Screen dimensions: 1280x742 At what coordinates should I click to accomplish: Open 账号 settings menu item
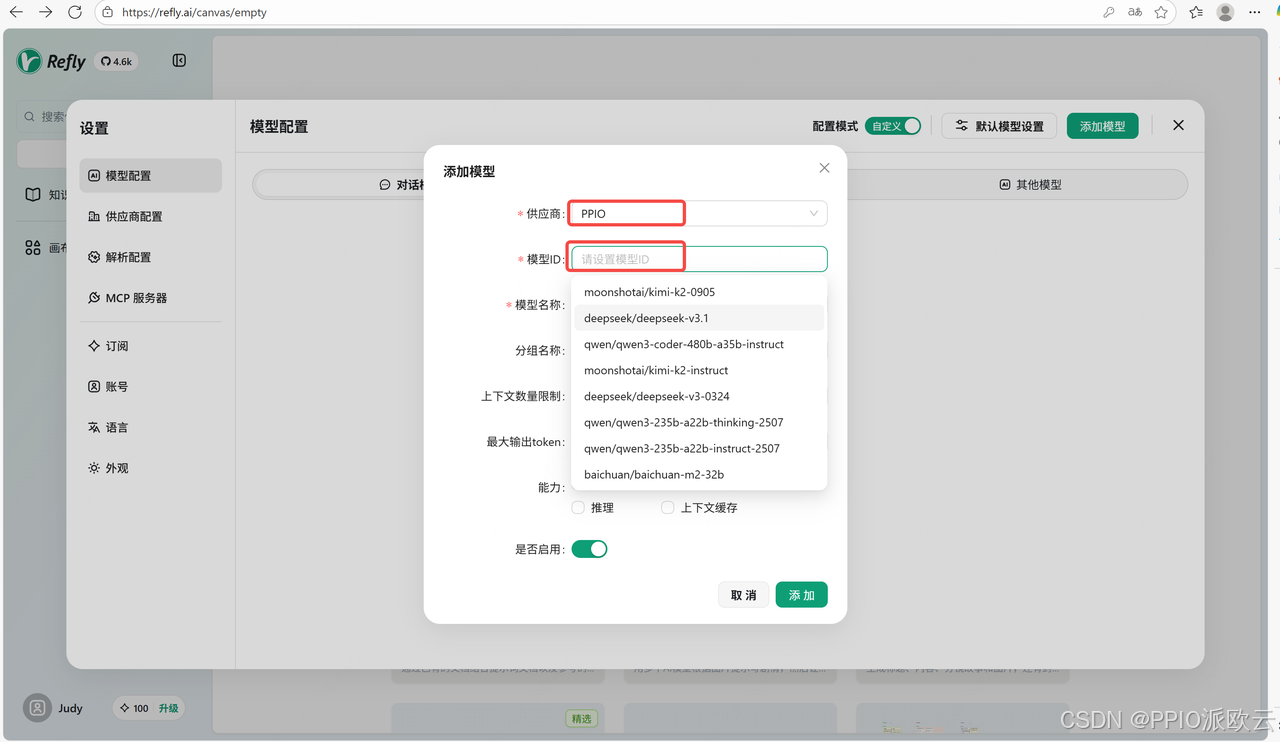point(150,386)
